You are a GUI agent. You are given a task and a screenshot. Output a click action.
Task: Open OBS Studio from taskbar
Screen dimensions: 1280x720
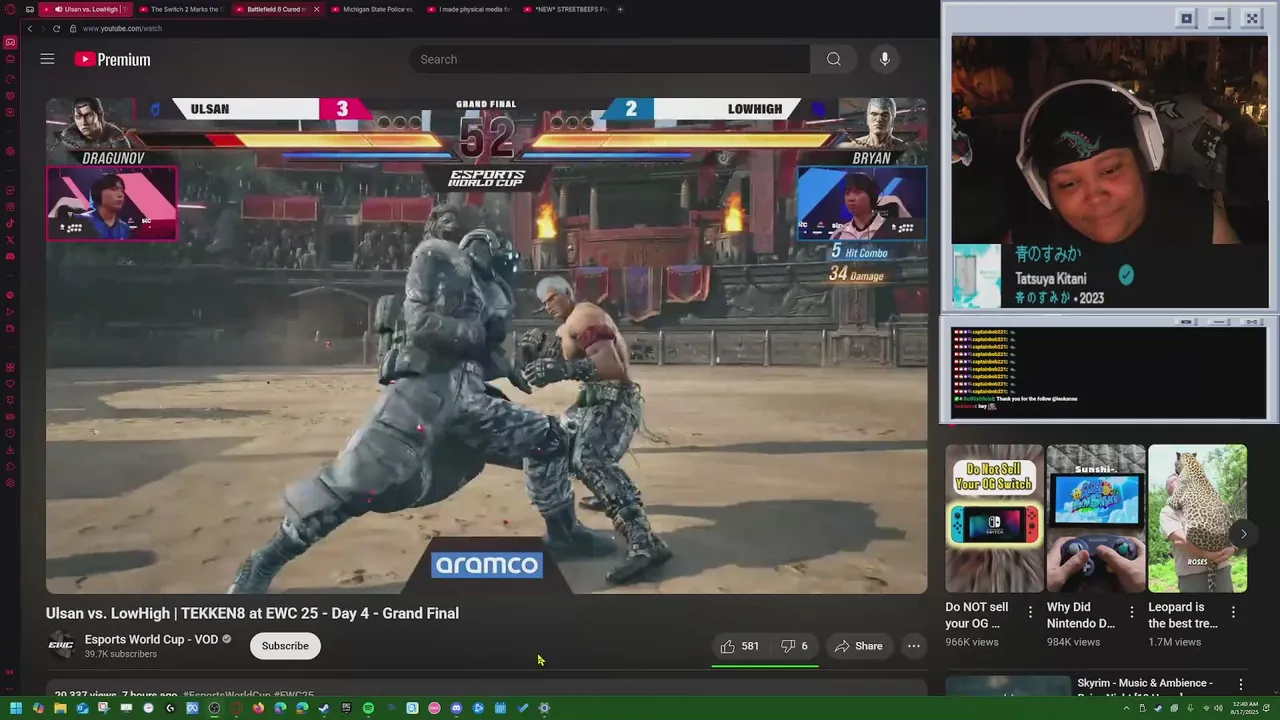pos(214,708)
